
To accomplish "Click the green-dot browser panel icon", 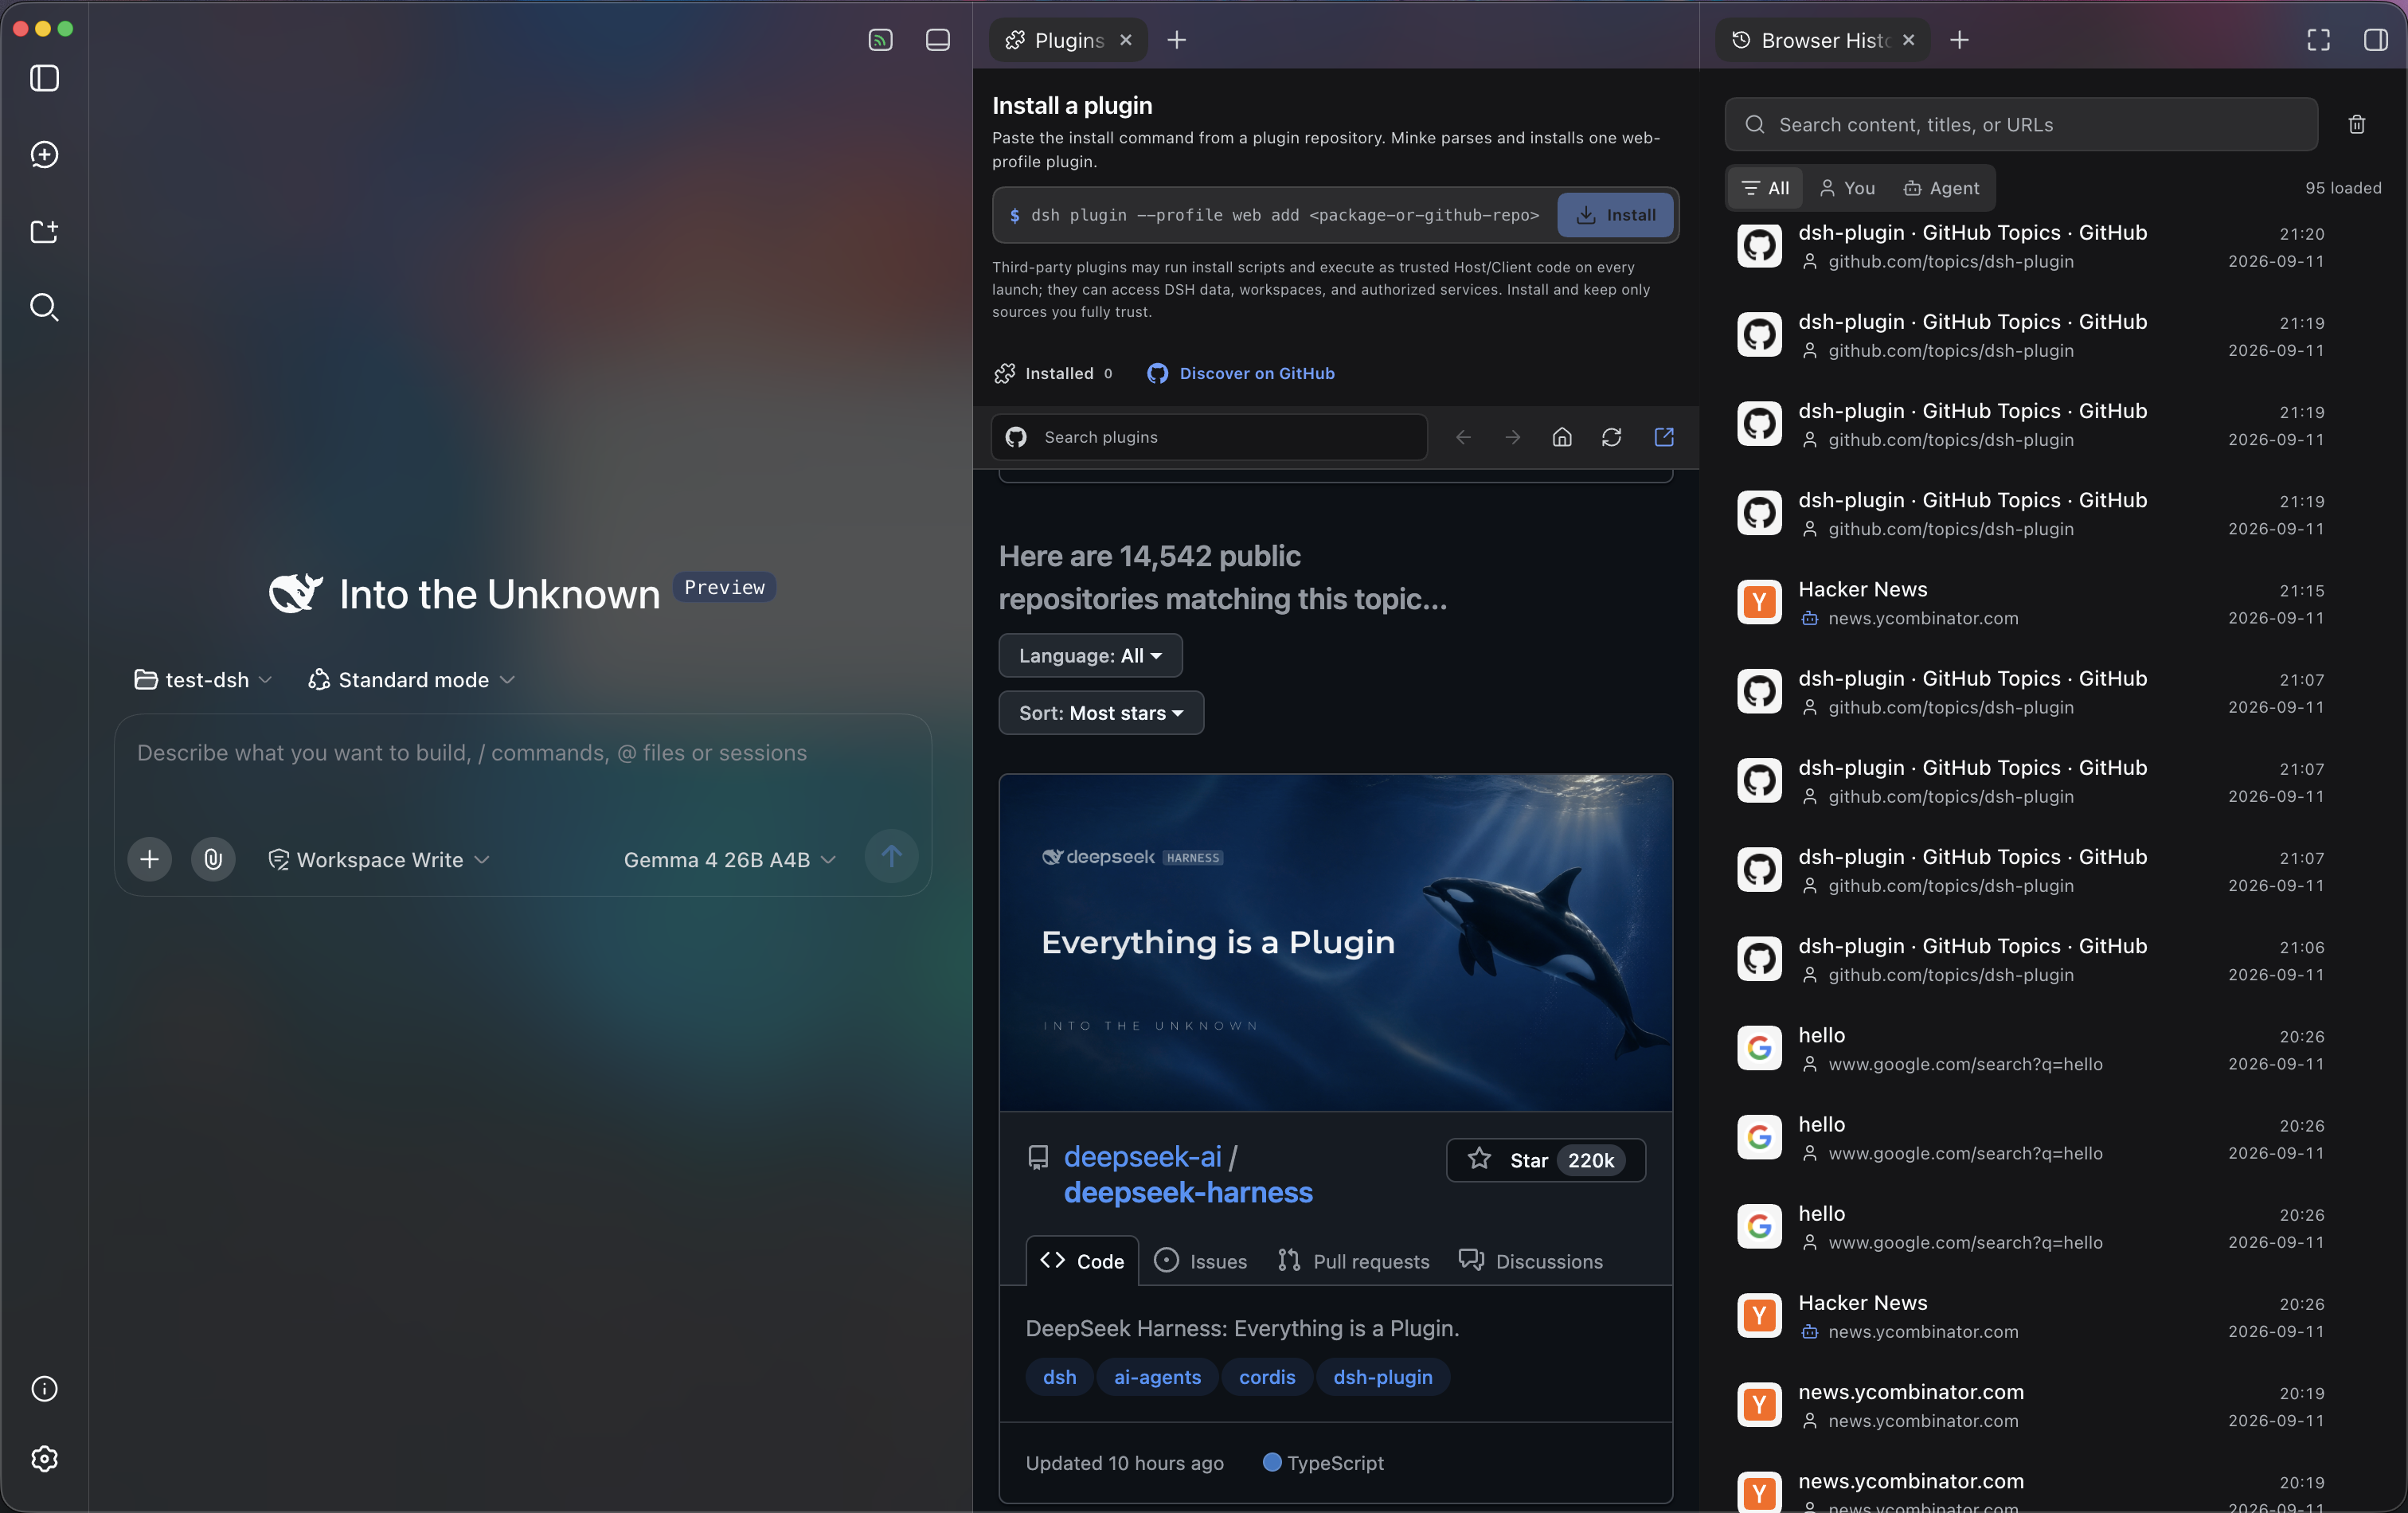I will pyautogui.click(x=880, y=40).
